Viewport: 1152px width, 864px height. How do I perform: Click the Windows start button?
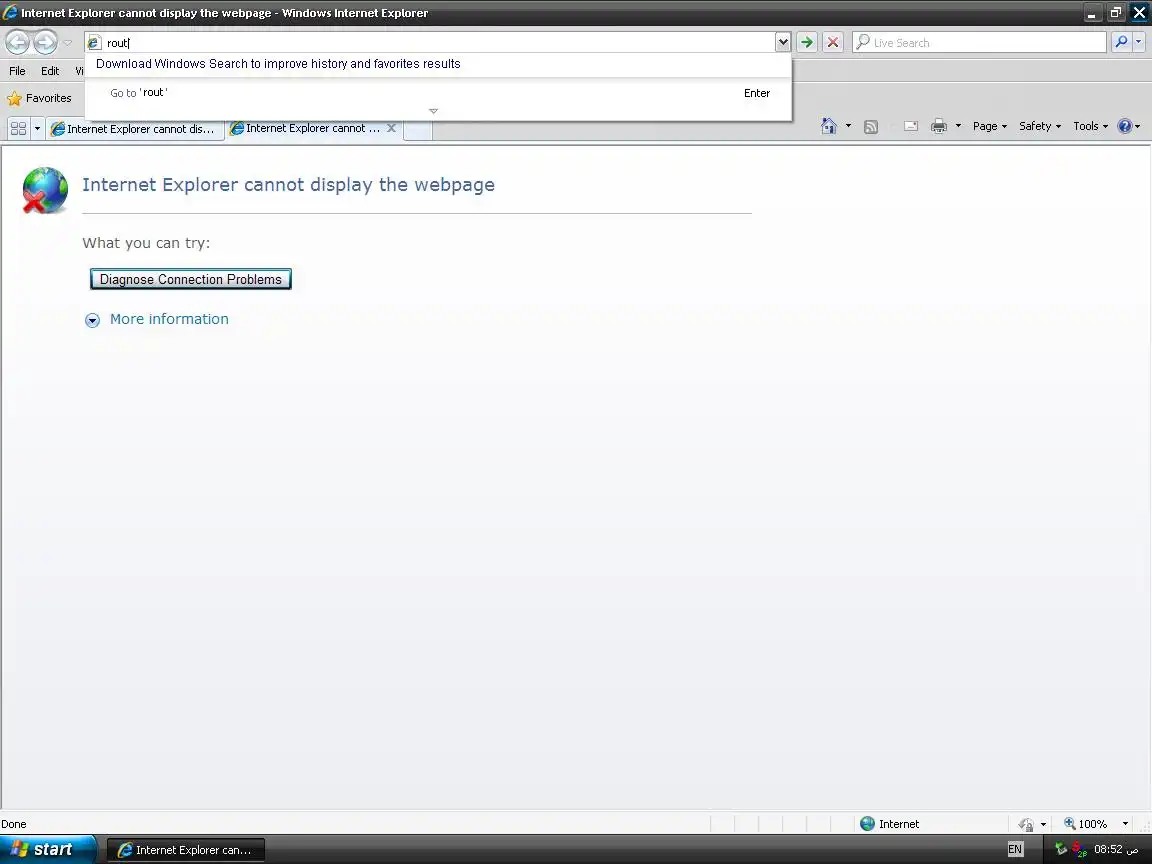pos(48,849)
